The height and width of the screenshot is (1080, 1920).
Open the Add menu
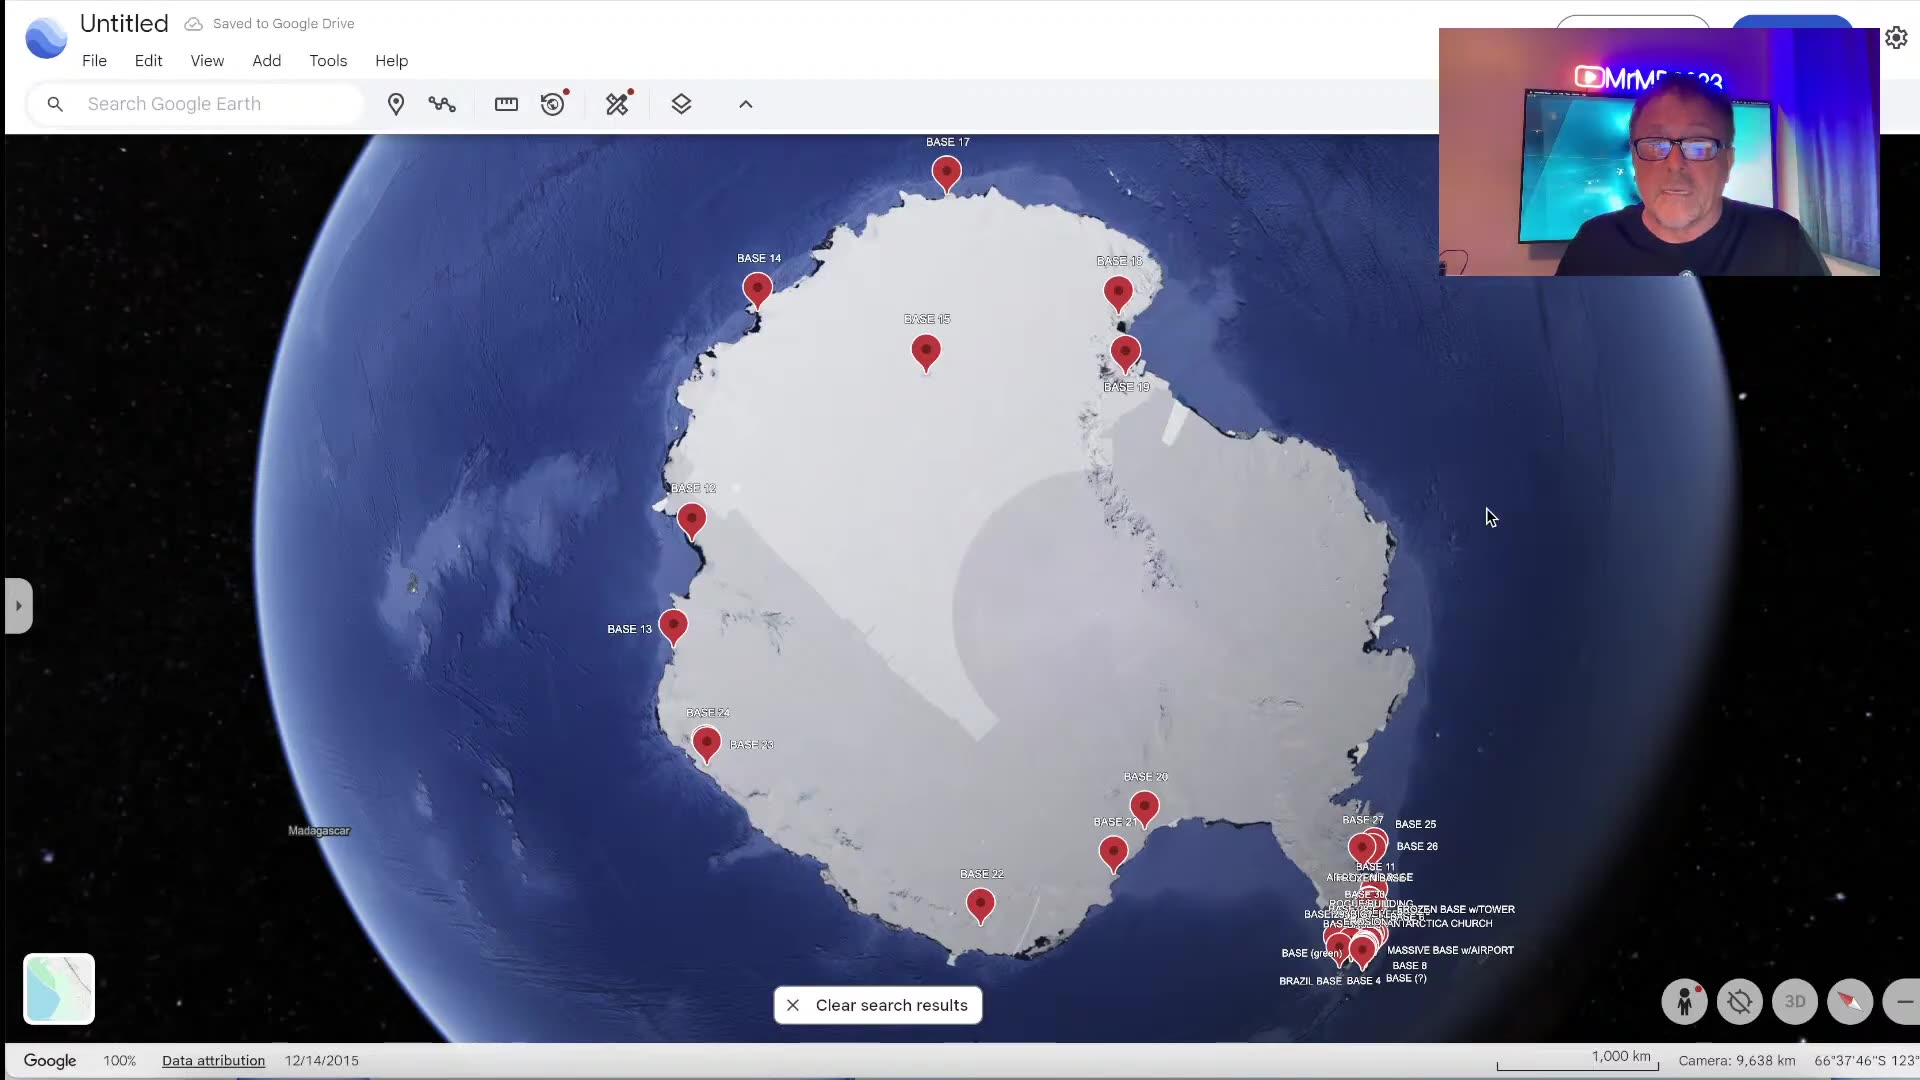click(x=266, y=61)
